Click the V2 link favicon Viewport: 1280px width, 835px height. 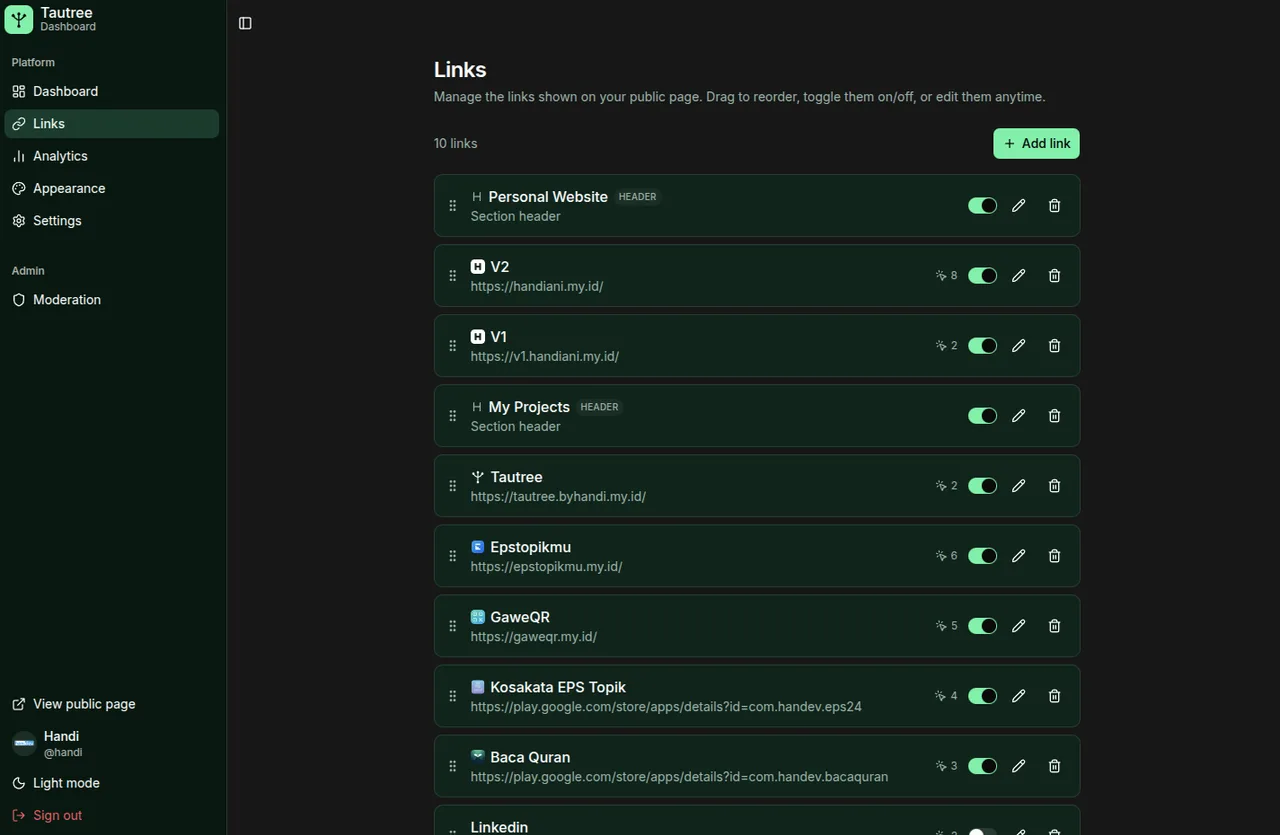(478, 267)
